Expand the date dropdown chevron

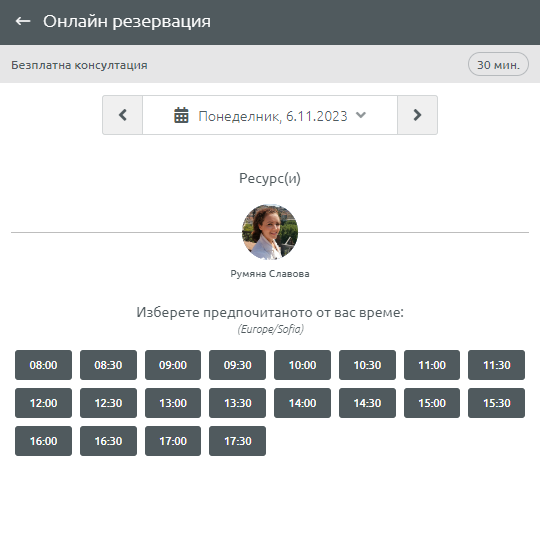click(x=361, y=115)
